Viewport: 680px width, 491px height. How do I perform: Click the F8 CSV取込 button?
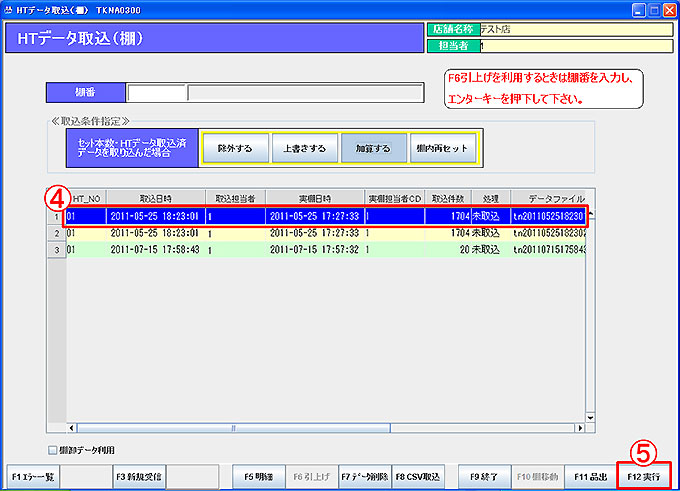coord(418,474)
